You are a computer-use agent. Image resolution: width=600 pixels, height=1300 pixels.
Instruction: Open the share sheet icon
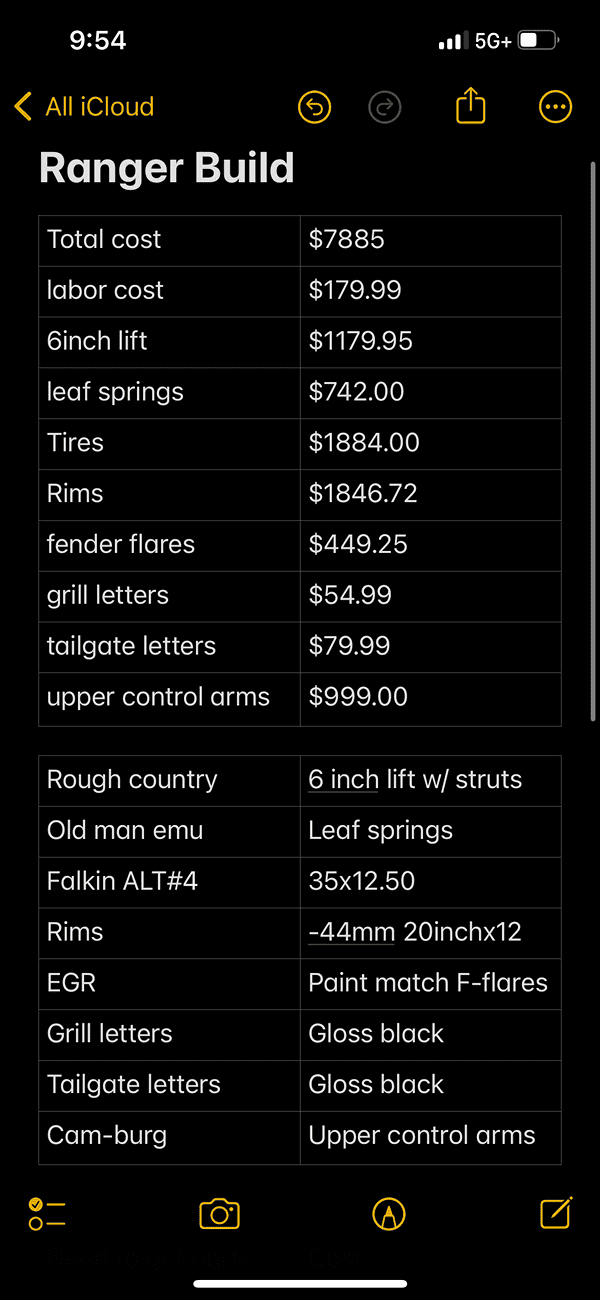(470, 105)
